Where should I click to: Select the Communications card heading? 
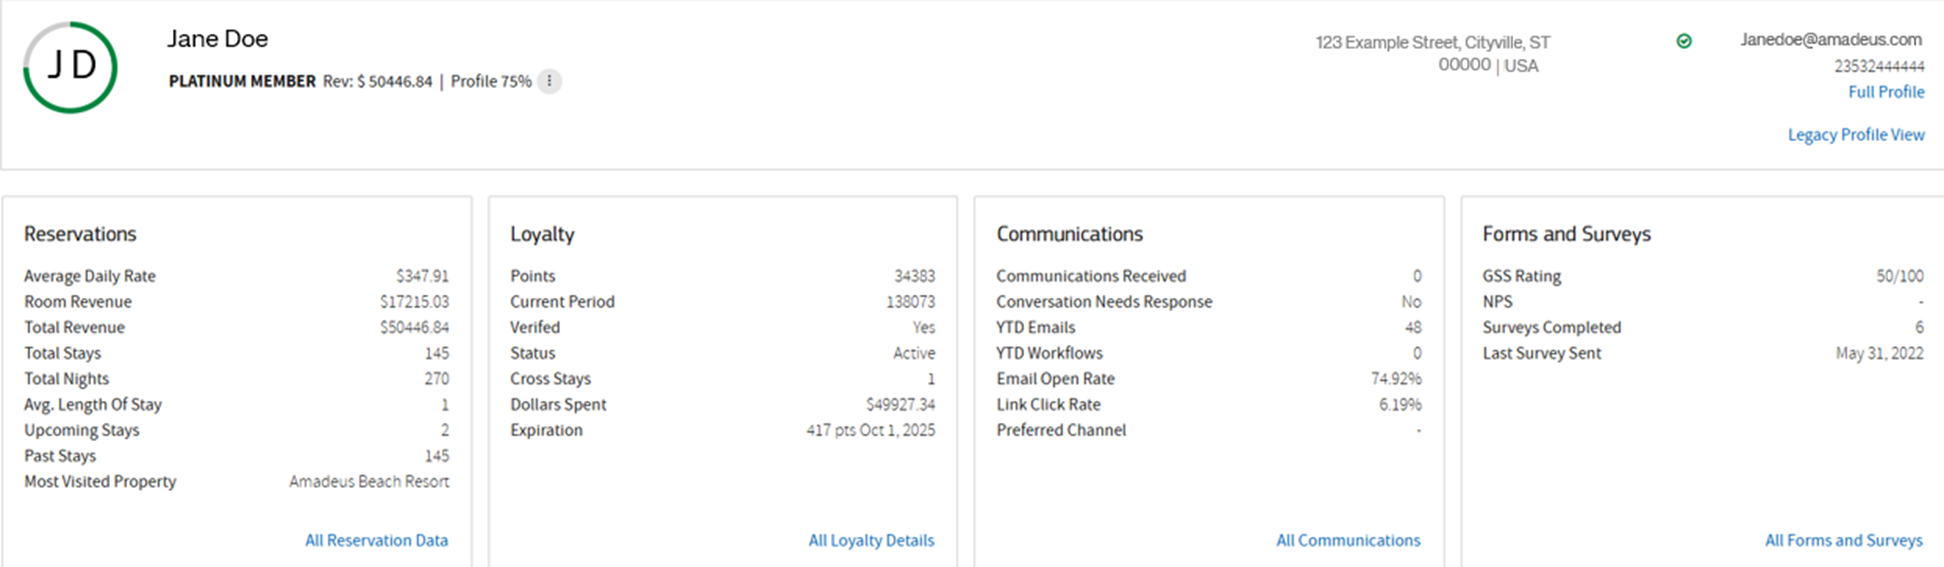click(1069, 234)
